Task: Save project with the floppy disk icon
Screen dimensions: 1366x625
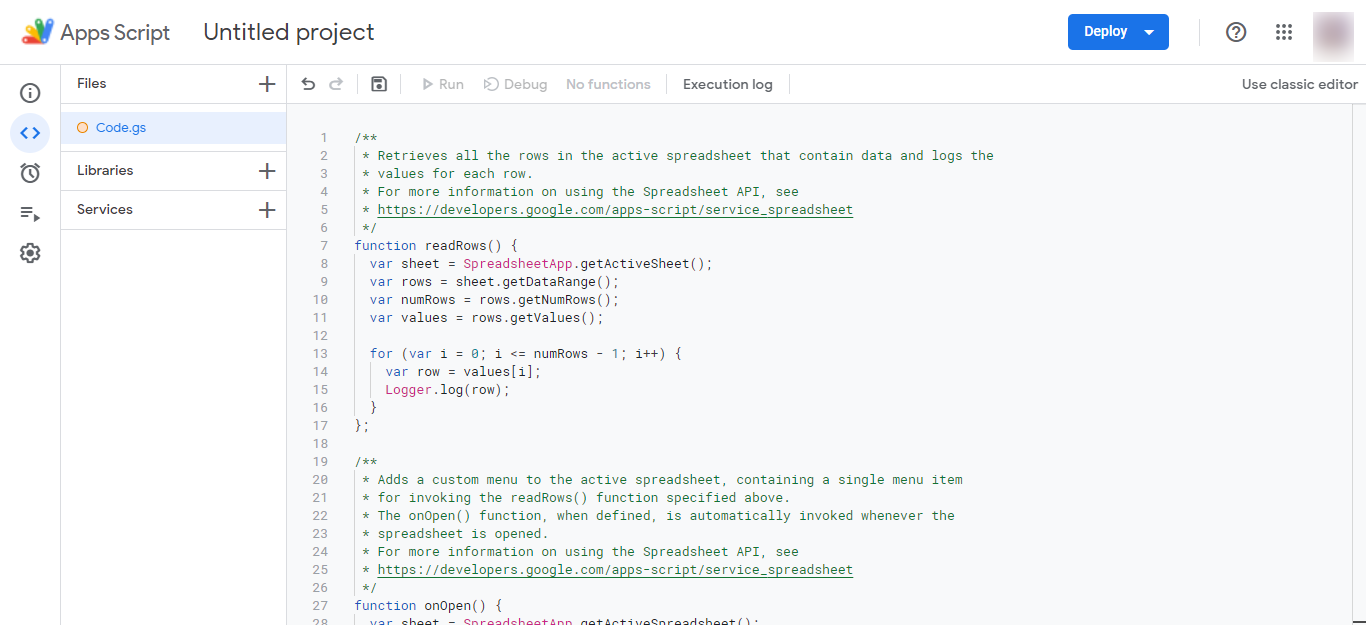Action: (x=379, y=84)
